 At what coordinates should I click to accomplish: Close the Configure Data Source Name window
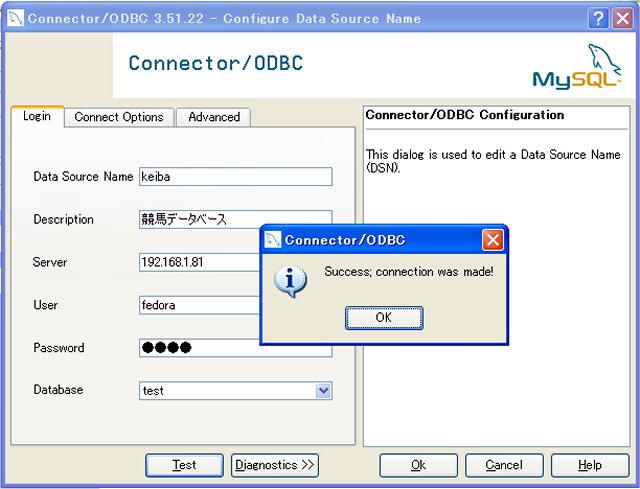623,18
